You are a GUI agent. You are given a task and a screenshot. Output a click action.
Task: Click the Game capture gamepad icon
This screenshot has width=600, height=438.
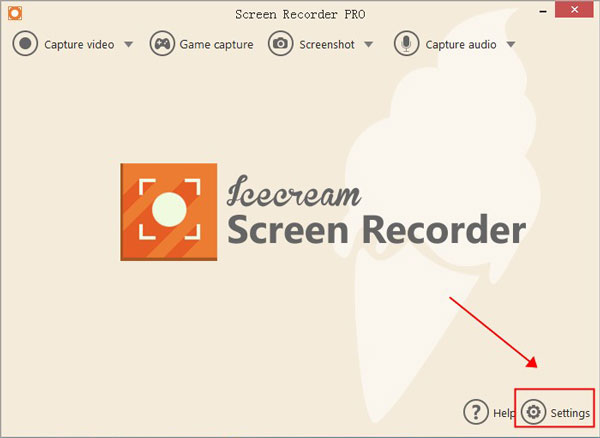pyautogui.click(x=162, y=44)
